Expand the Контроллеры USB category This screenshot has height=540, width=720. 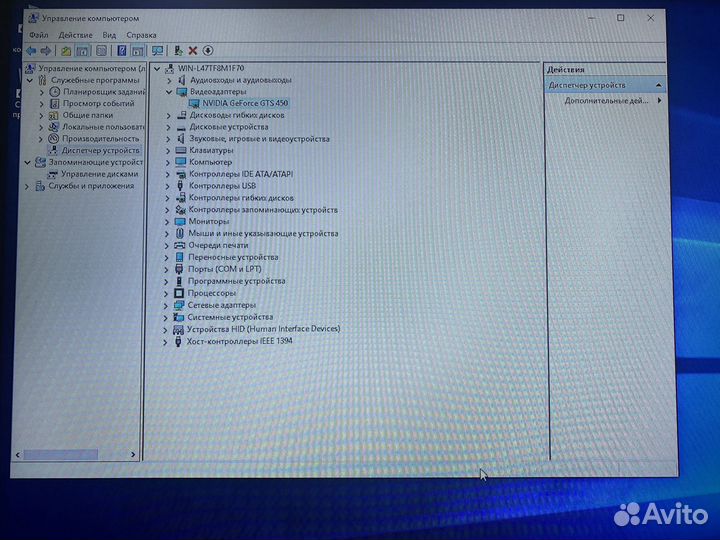168,186
